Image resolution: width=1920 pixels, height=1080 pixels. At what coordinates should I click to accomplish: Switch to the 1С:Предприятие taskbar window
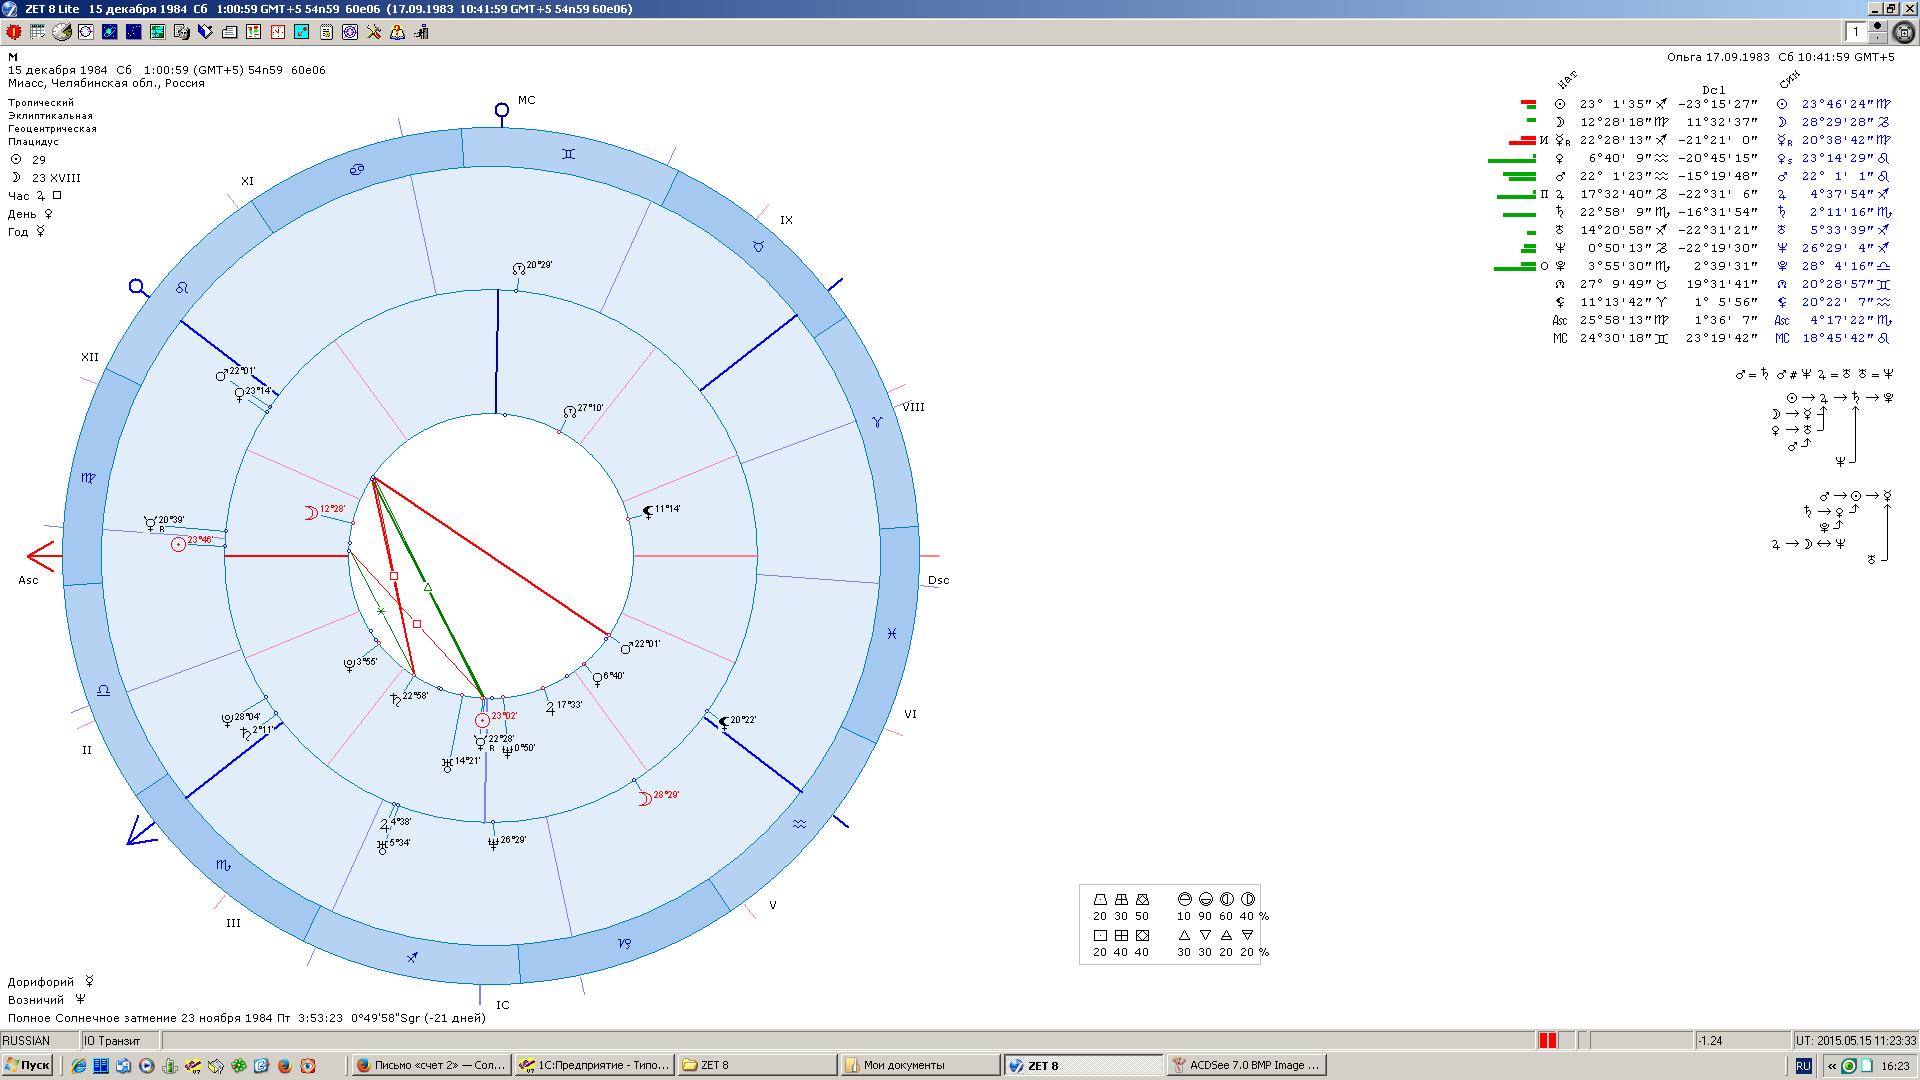pyautogui.click(x=594, y=1065)
